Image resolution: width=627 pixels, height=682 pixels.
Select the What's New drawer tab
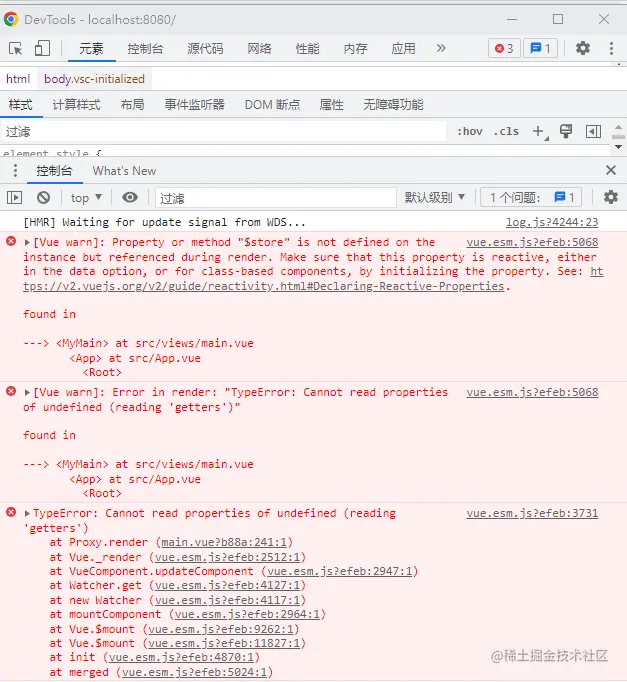[x=124, y=171]
